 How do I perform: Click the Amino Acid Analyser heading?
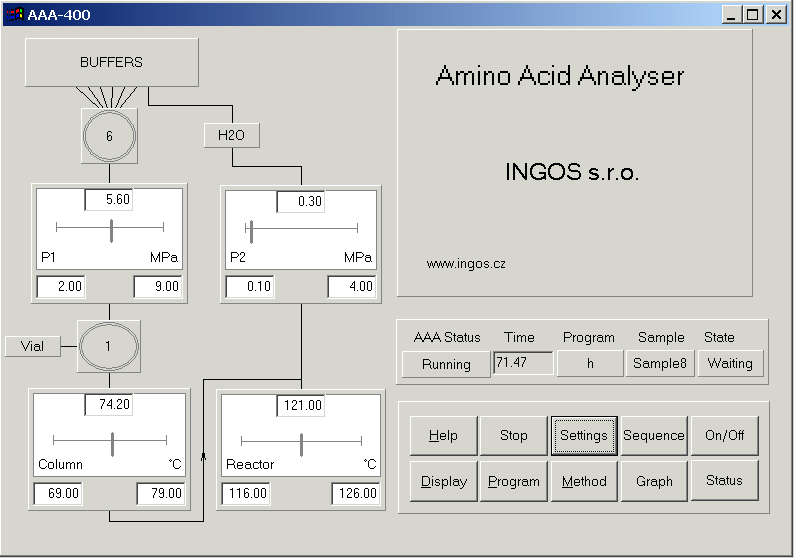pos(560,76)
